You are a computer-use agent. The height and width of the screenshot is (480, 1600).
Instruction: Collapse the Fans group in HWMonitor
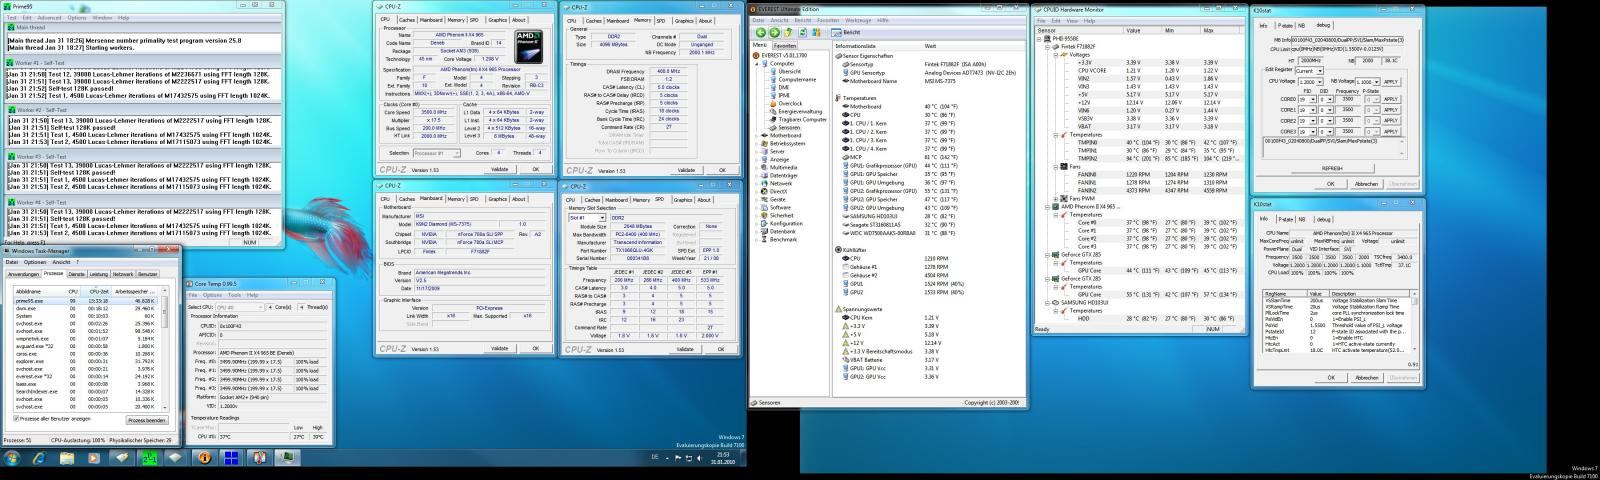tap(1057, 166)
